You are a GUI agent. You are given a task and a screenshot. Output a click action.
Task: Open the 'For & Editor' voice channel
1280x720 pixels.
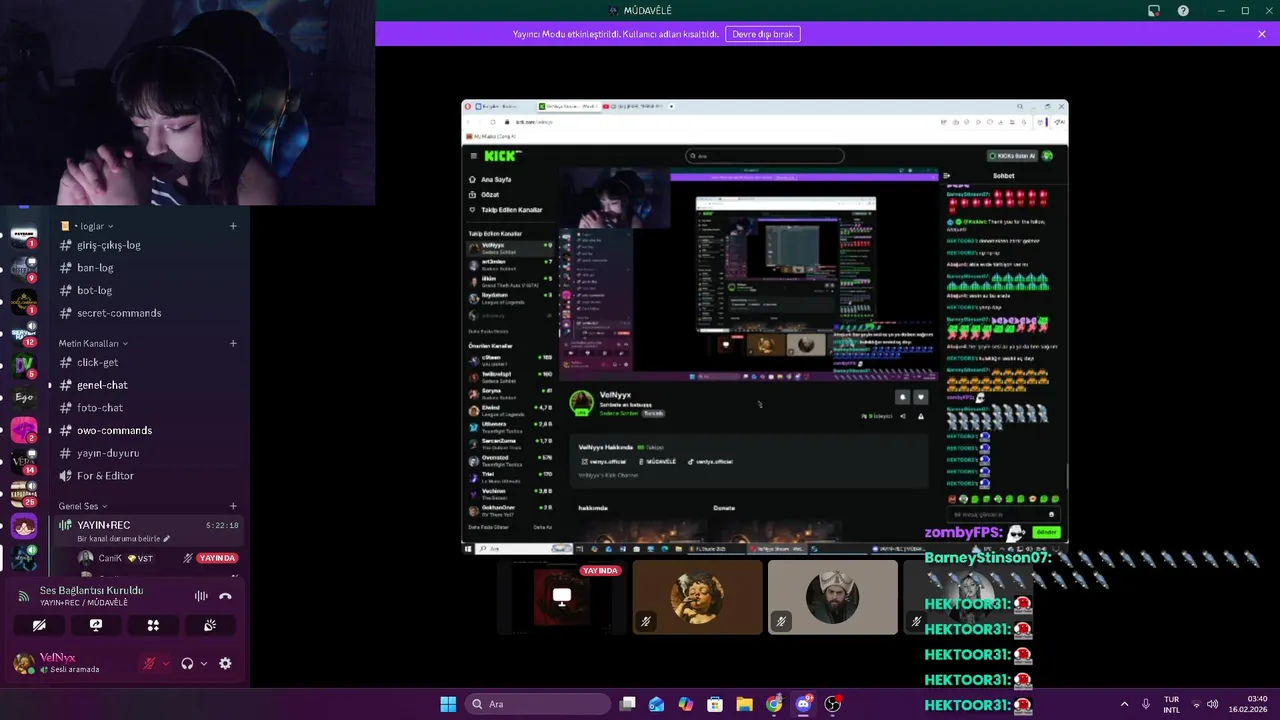(x=148, y=476)
